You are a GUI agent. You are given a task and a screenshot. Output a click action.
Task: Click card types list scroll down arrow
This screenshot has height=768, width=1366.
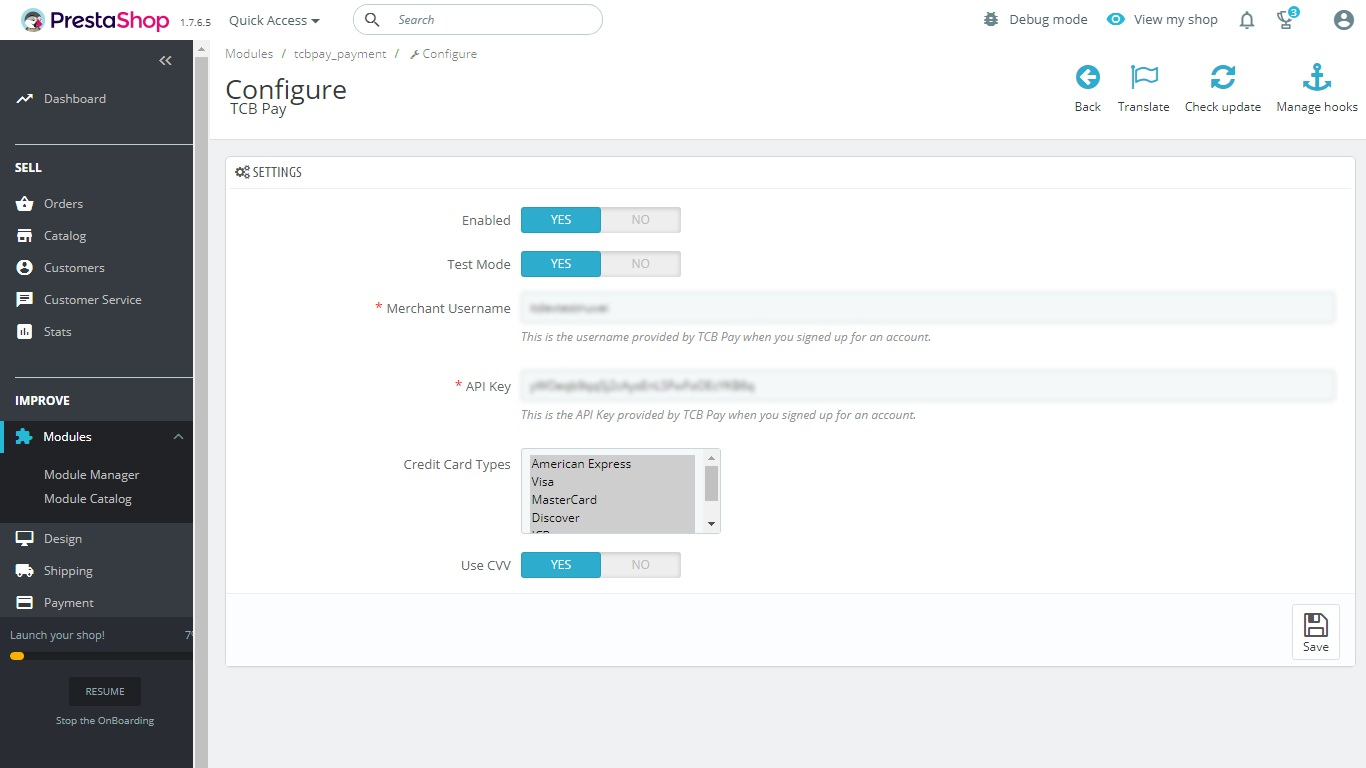pos(711,524)
